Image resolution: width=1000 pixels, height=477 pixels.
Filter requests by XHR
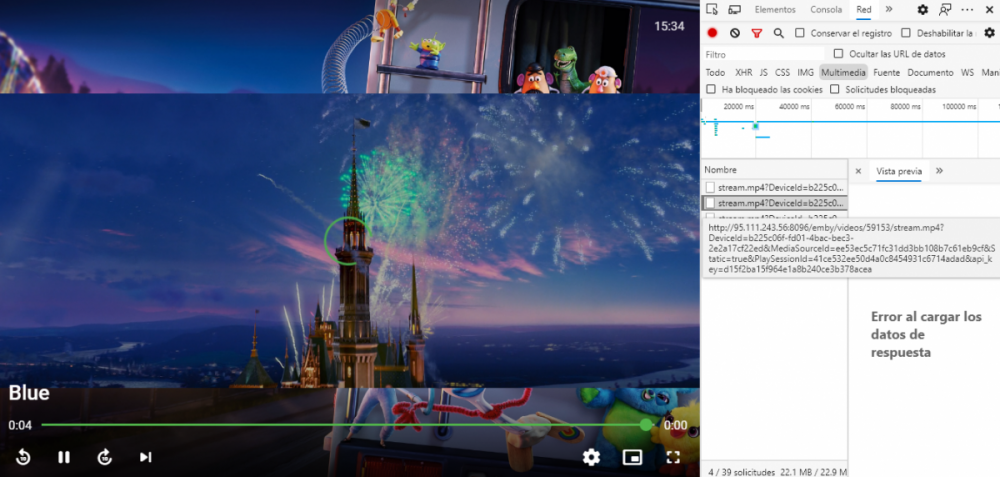(x=744, y=73)
